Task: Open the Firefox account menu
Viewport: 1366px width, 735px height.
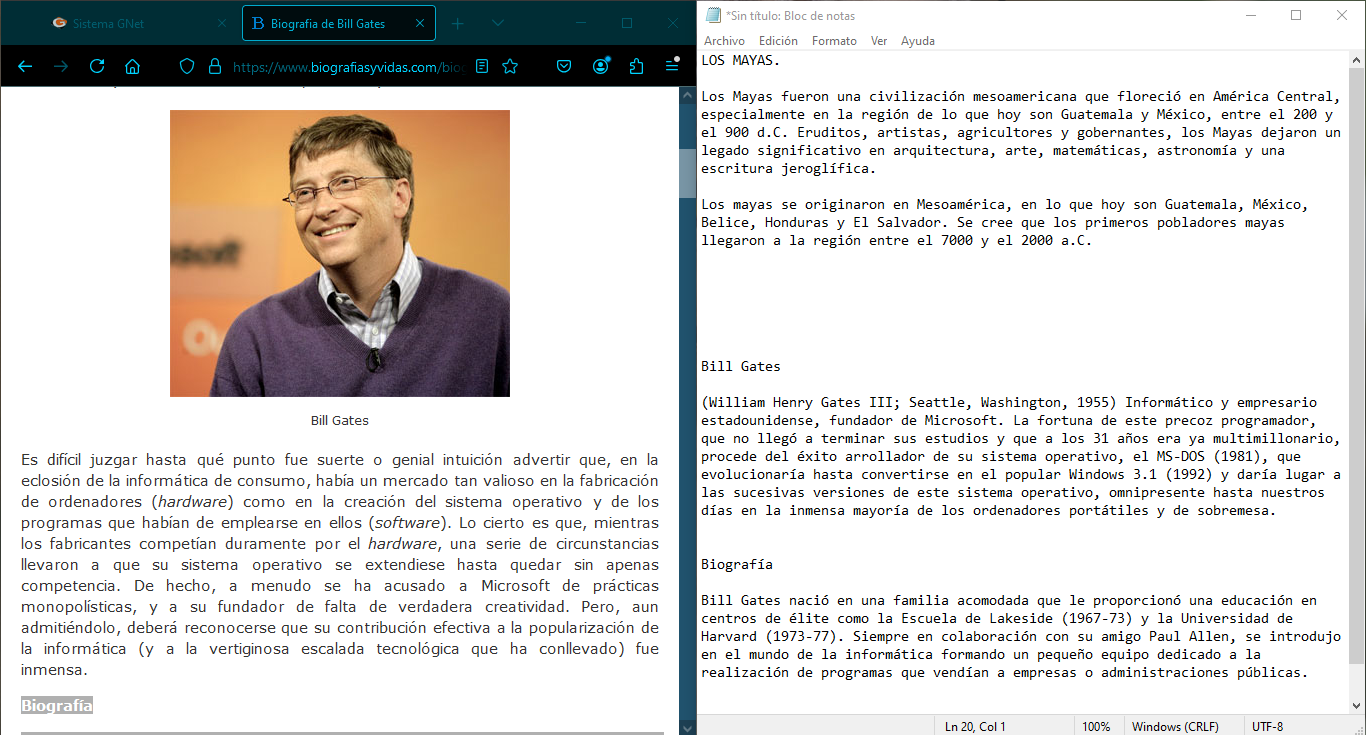Action: click(x=601, y=66)
